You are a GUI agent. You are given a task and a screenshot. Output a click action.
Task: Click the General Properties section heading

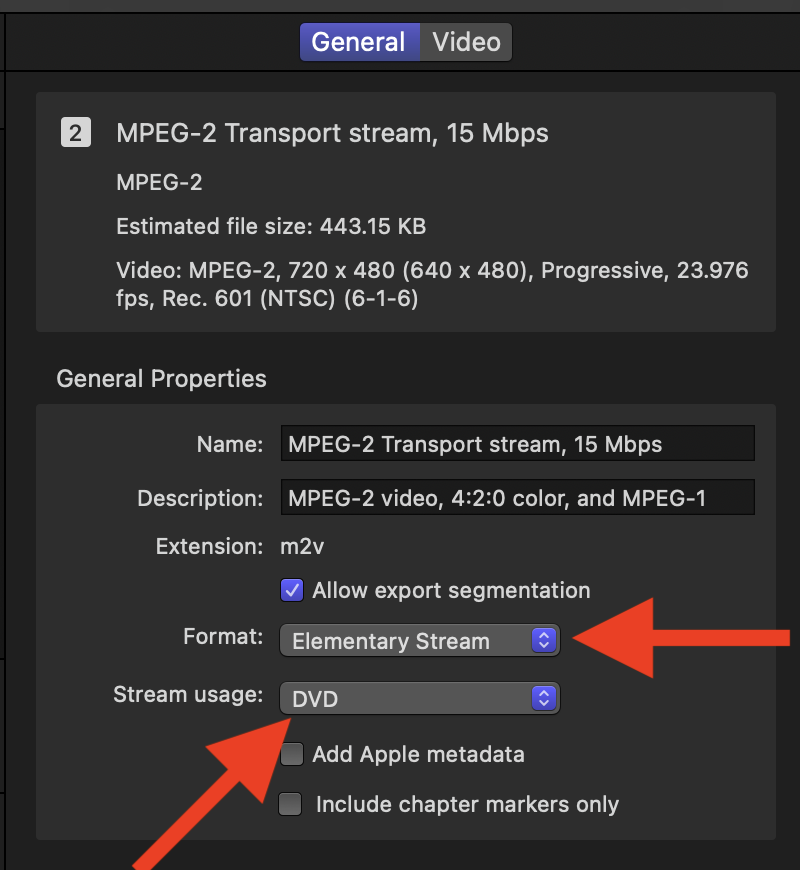coord(161,379)
